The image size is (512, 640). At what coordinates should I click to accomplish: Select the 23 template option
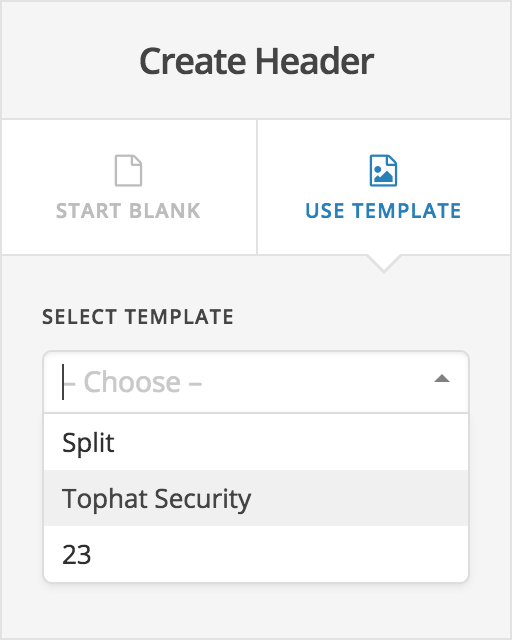tap(256, 554)
